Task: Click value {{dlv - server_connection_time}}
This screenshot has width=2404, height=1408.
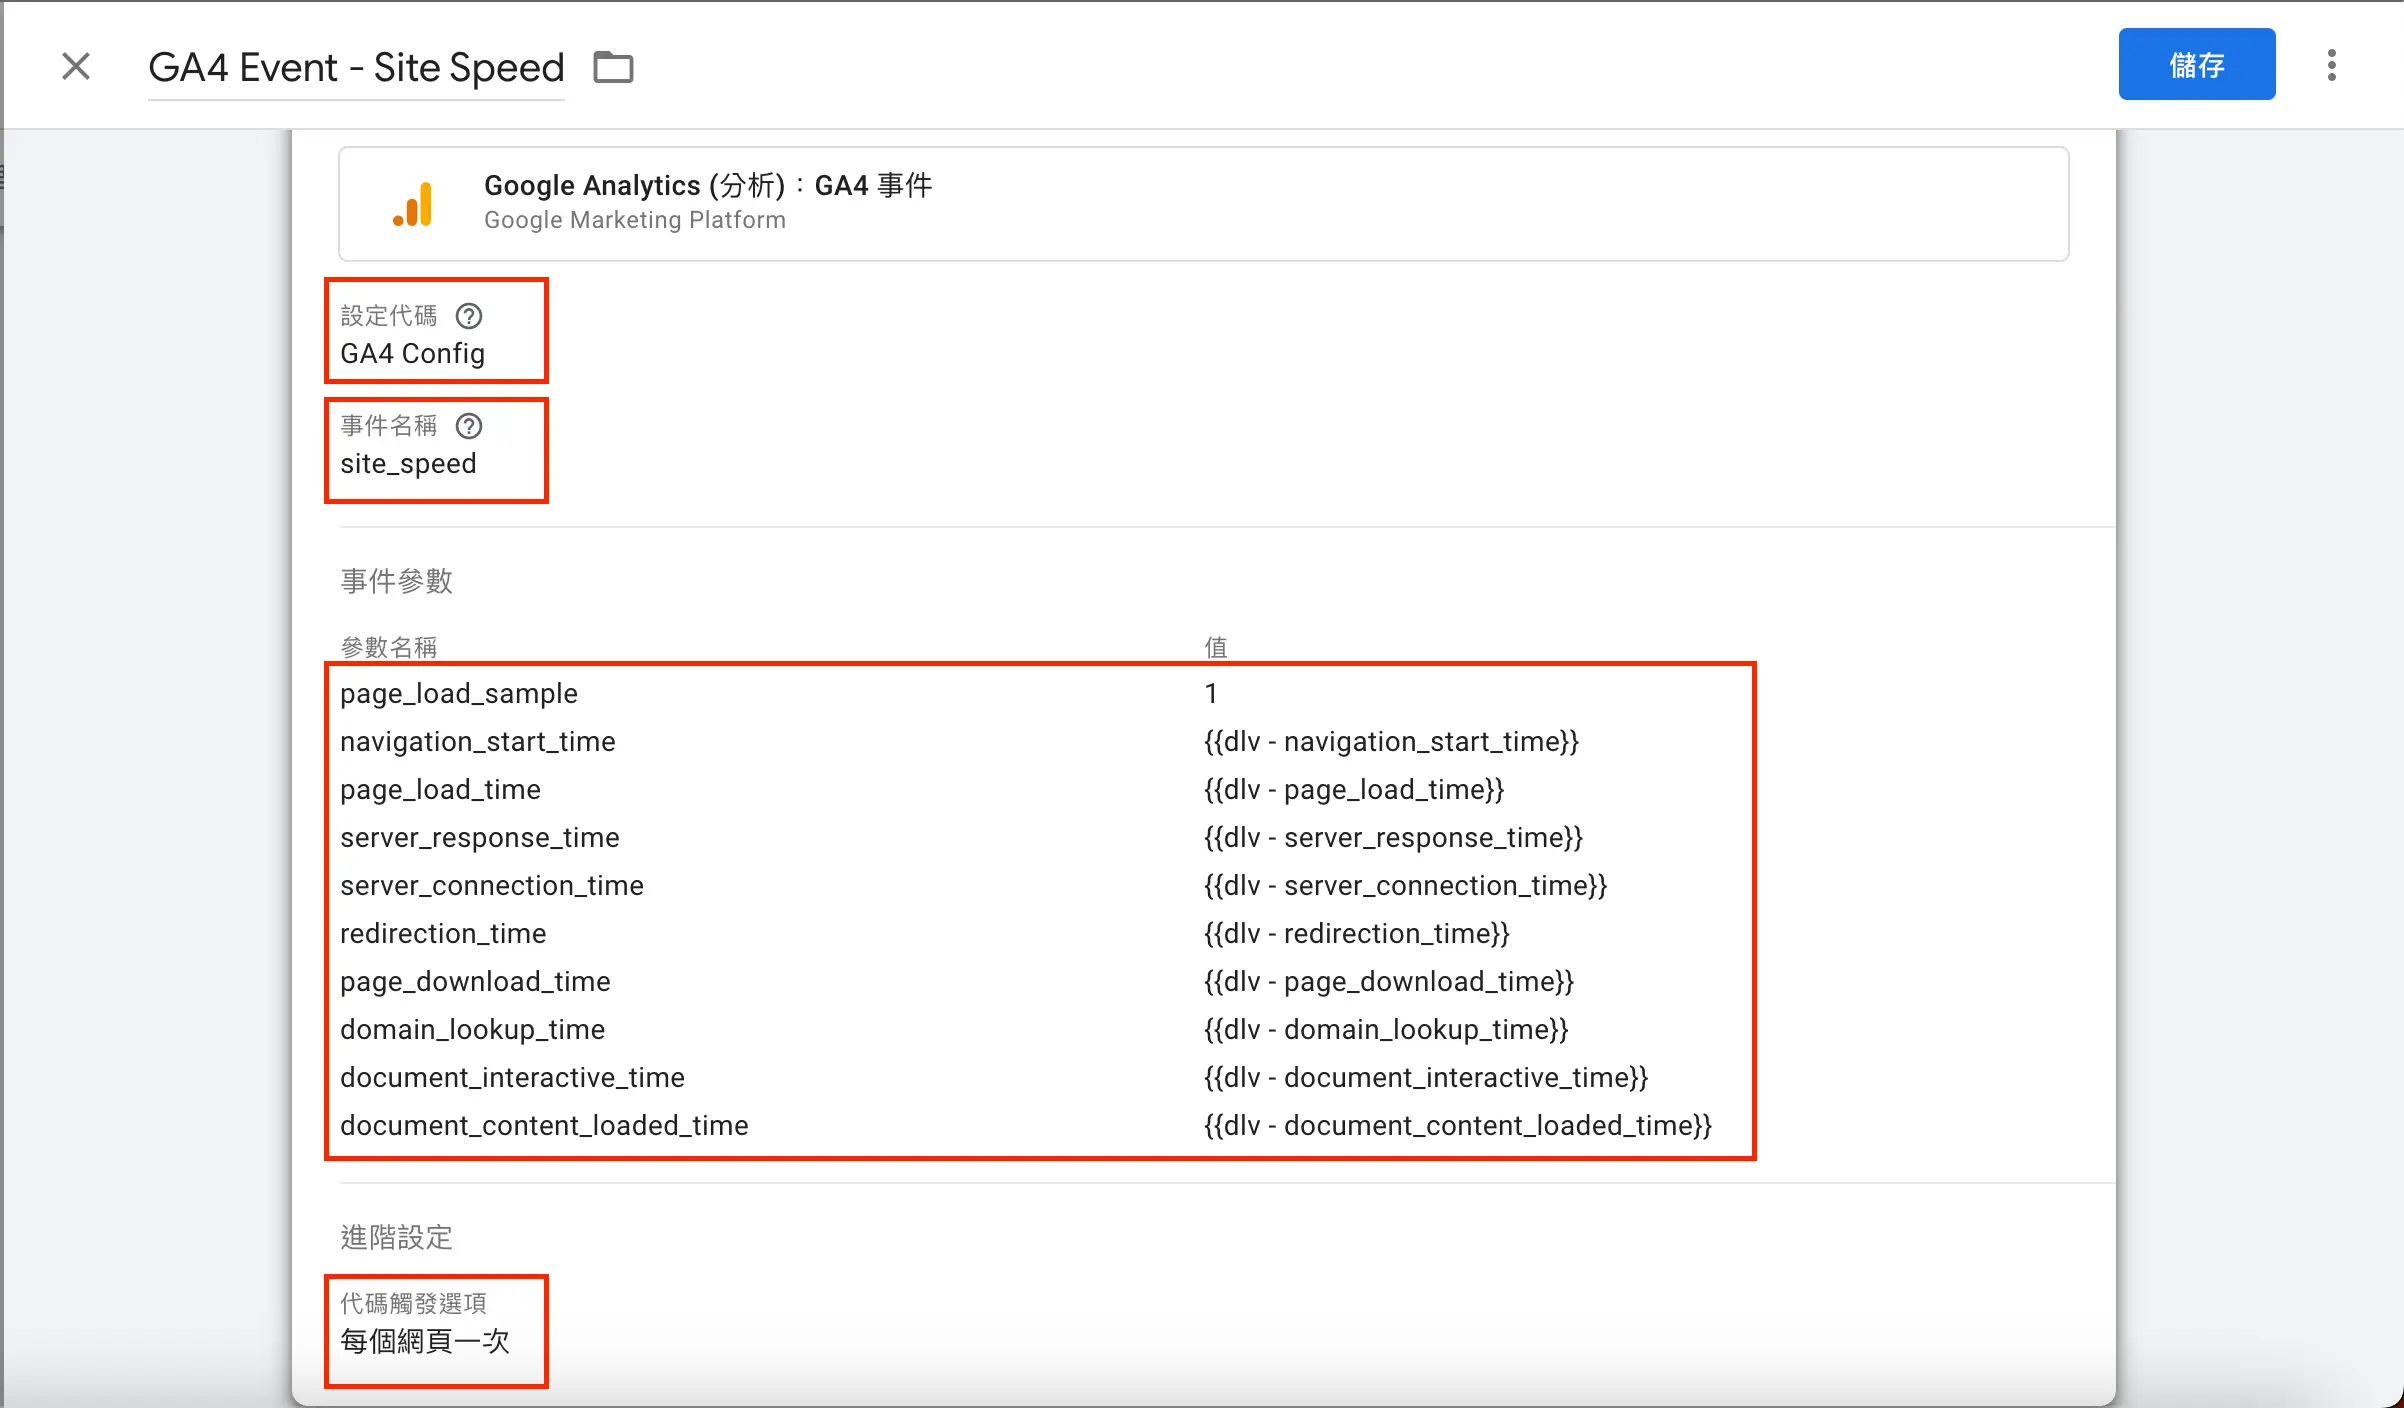Action: pos(1405,886)
